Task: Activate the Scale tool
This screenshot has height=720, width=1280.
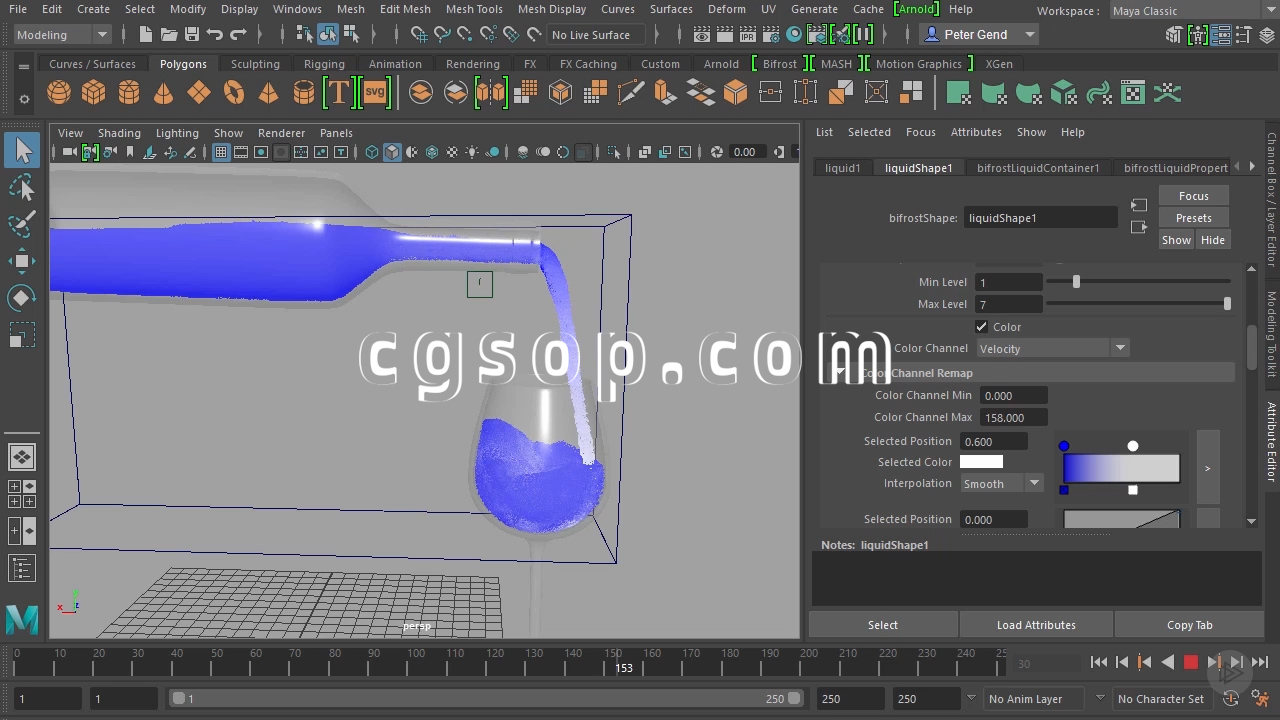Action: 22,335
